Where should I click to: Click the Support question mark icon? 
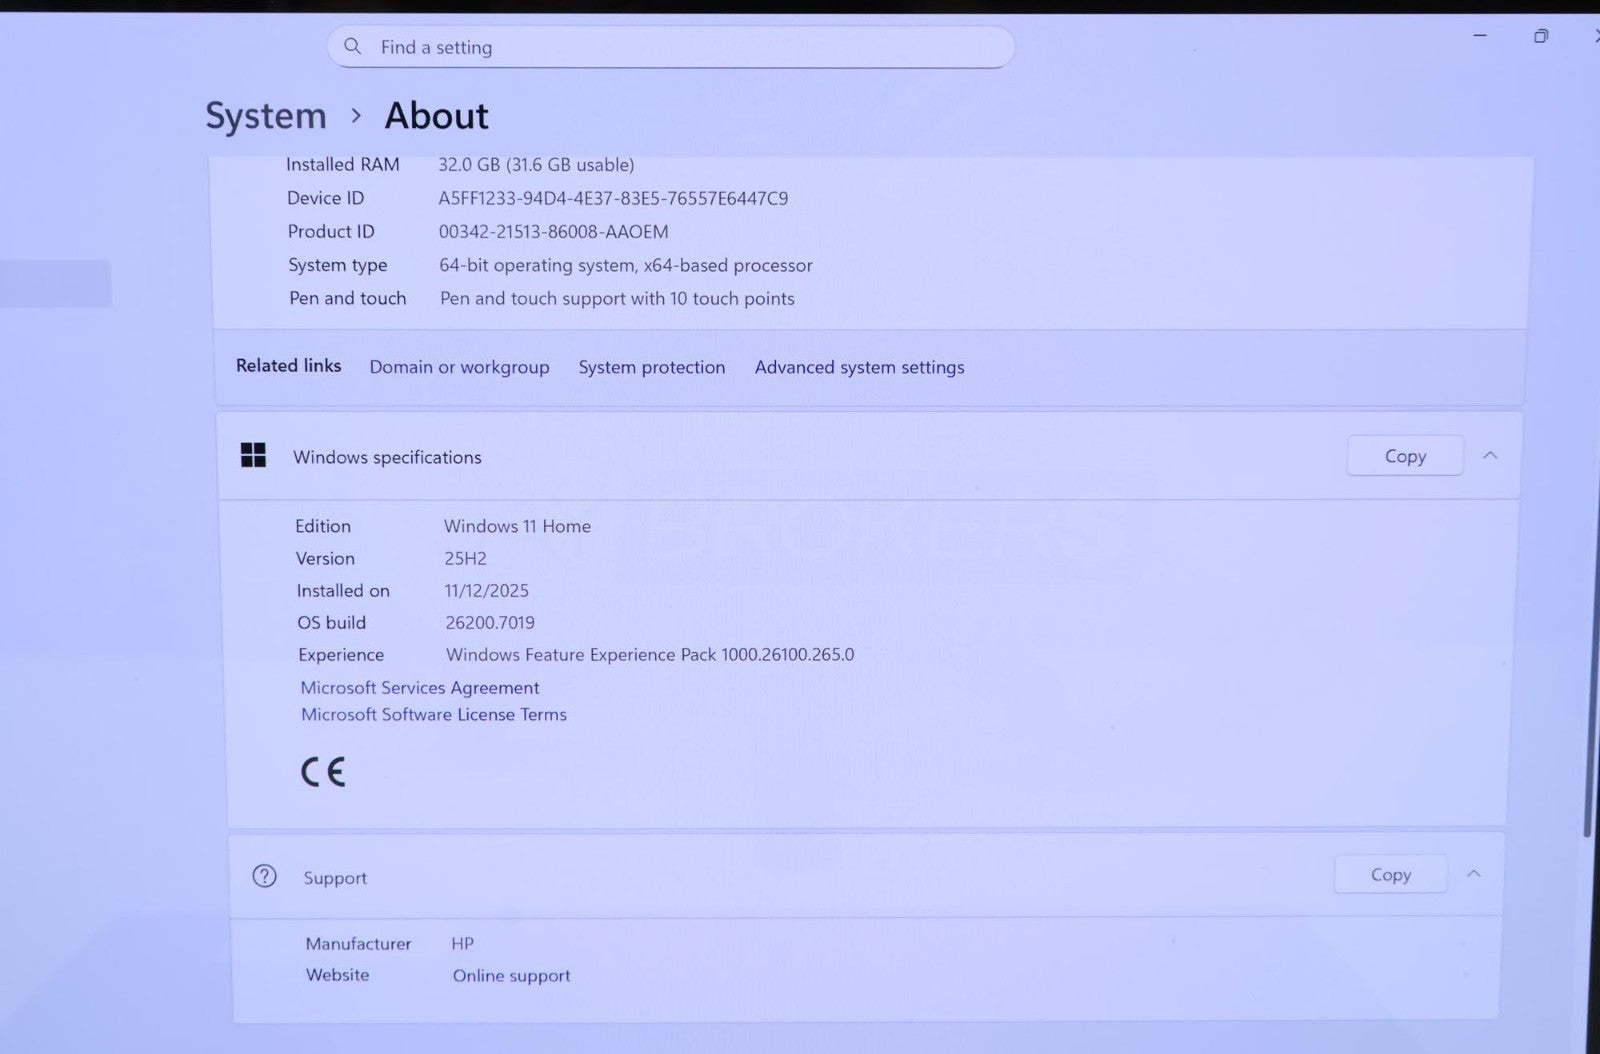(x=265, y=877)
